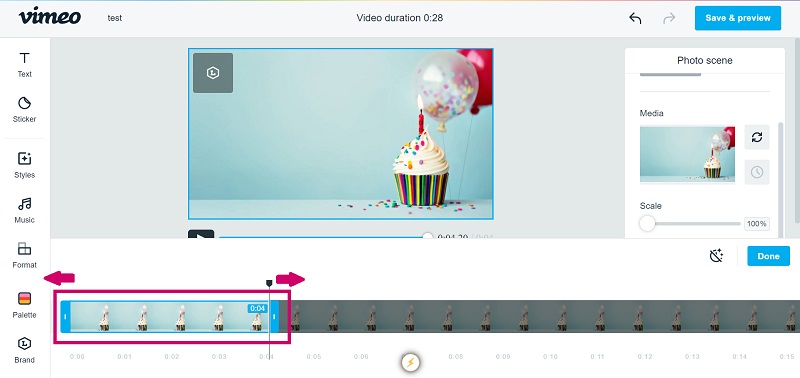Open the Styles panel
The width and height of the screenshot is (800, 378).
point(24,166)
